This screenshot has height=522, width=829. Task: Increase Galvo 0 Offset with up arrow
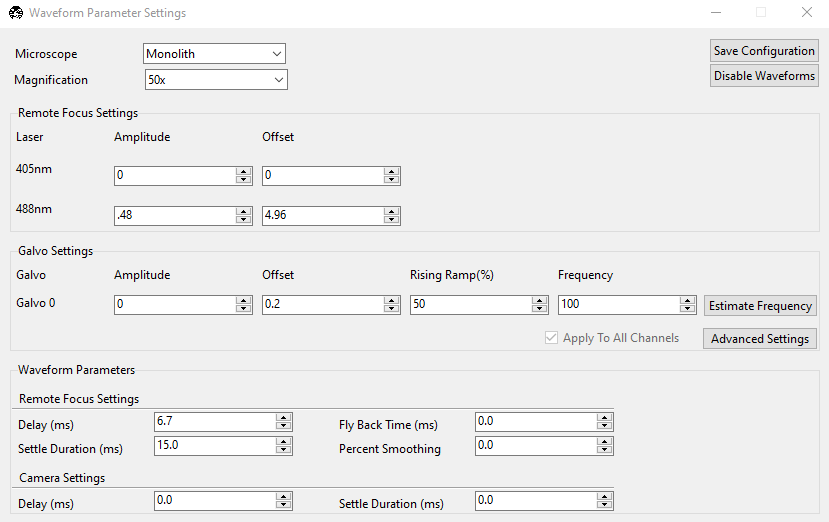pyautogui.click(x=392, y=300)
